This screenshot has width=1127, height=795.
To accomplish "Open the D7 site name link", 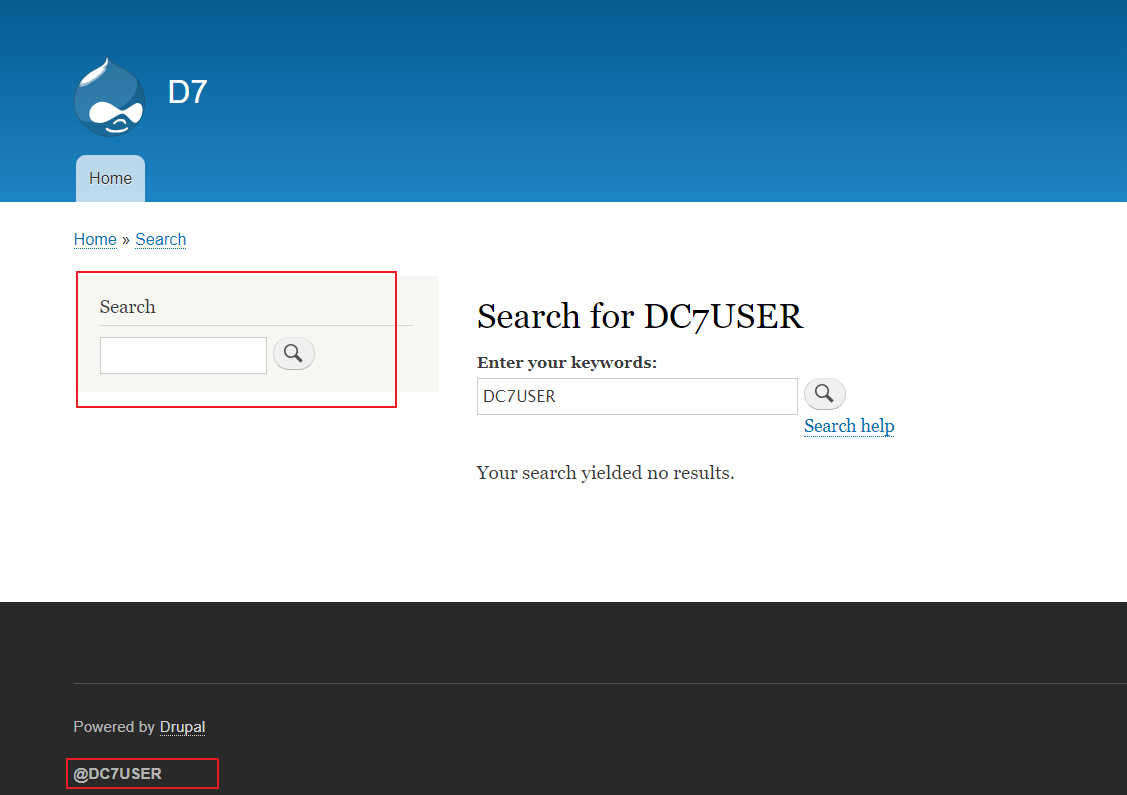I will click(188, 92).
